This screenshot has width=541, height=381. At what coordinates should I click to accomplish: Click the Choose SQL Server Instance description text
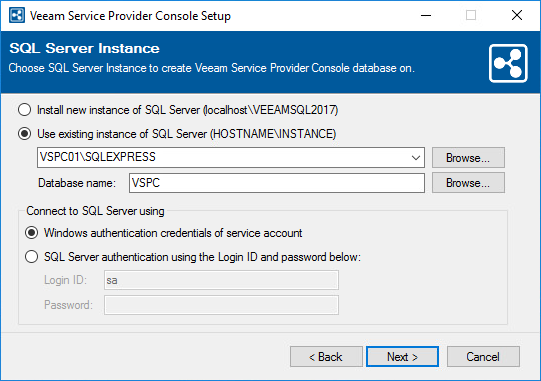coord(211,68)
